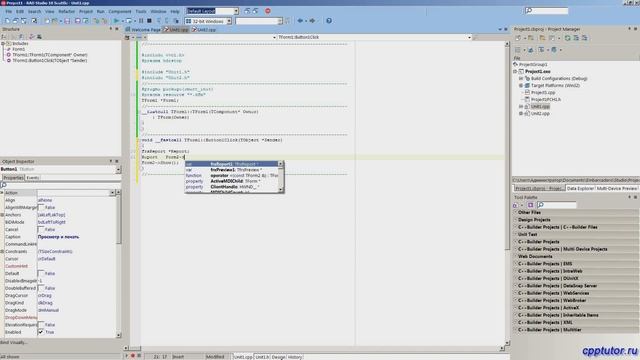Viewport: 640px width, 360px height.
Task: Select Project1PCH1.h in the Project Manager
Action: 546,100
